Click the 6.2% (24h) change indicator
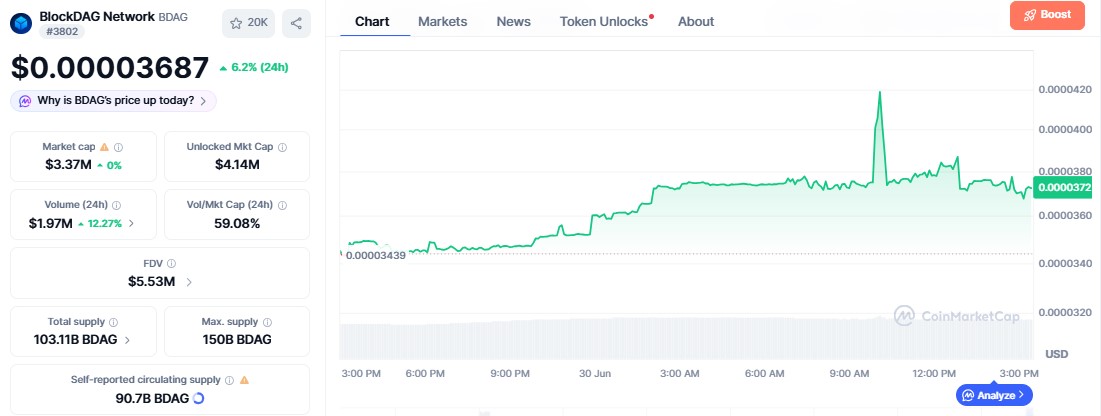 [253, 67]
